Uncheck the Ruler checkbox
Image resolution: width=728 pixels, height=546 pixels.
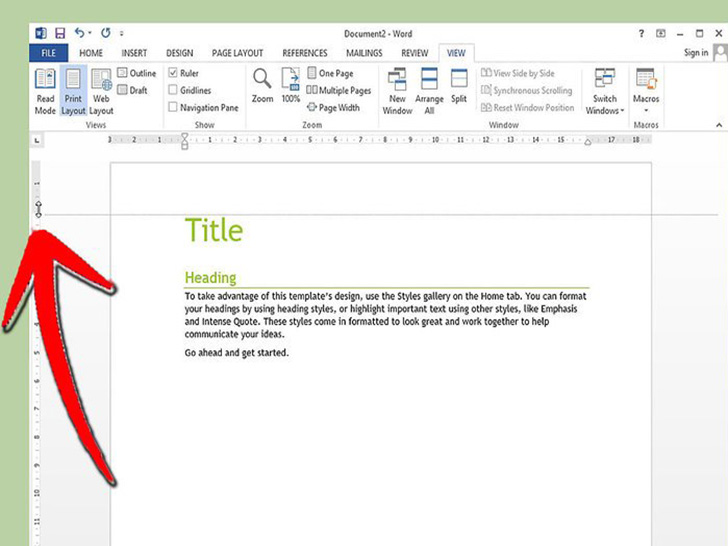point(174,73)
